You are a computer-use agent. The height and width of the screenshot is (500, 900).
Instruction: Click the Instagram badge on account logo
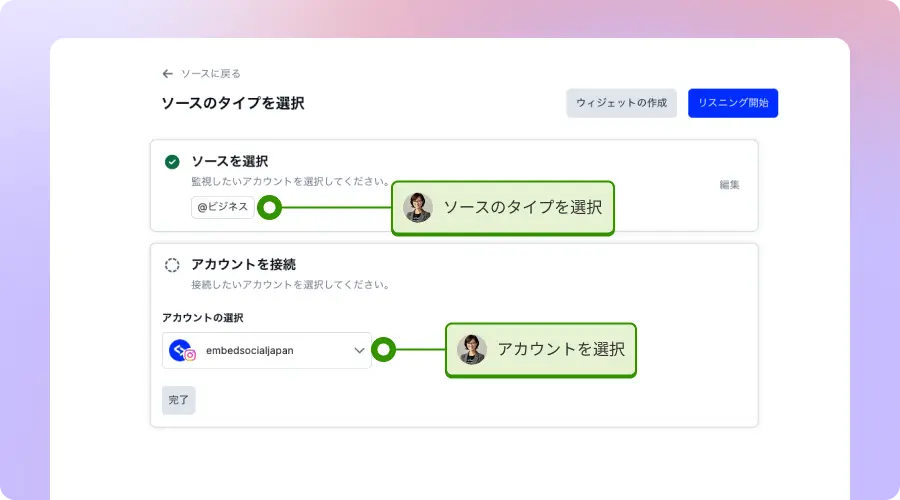[190, 355]
